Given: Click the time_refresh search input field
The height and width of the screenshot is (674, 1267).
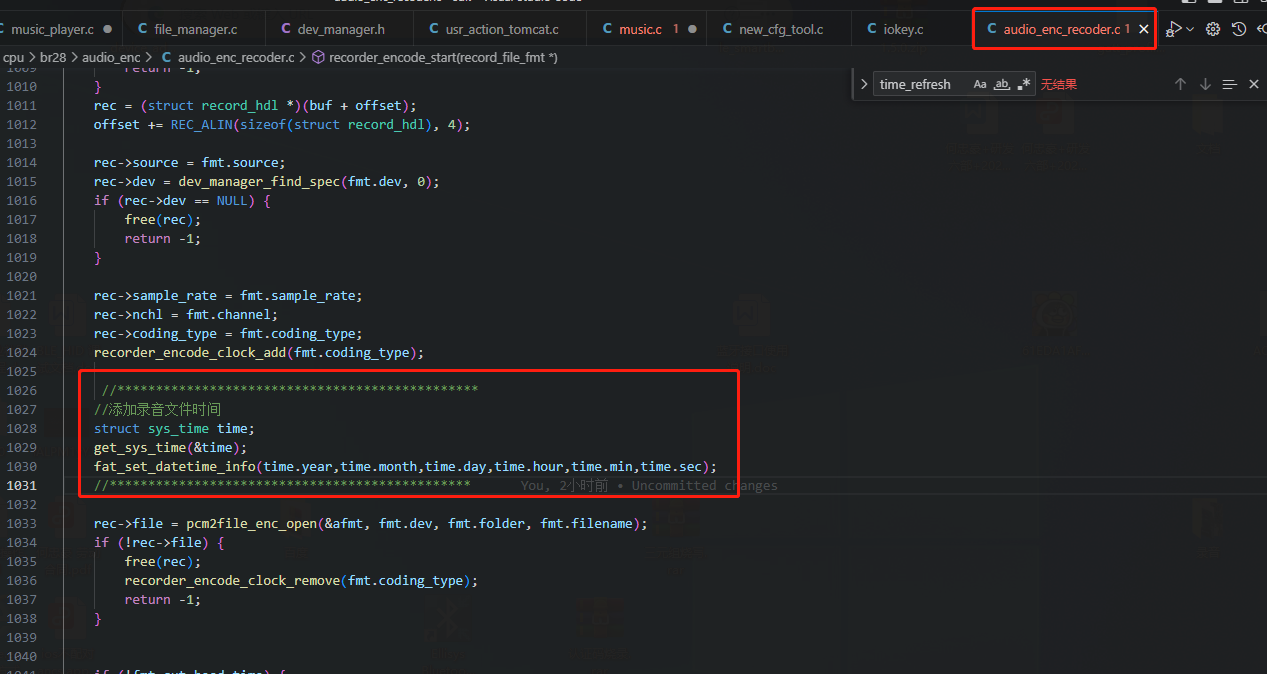Looking at the screenshot, I should (920, 85).
